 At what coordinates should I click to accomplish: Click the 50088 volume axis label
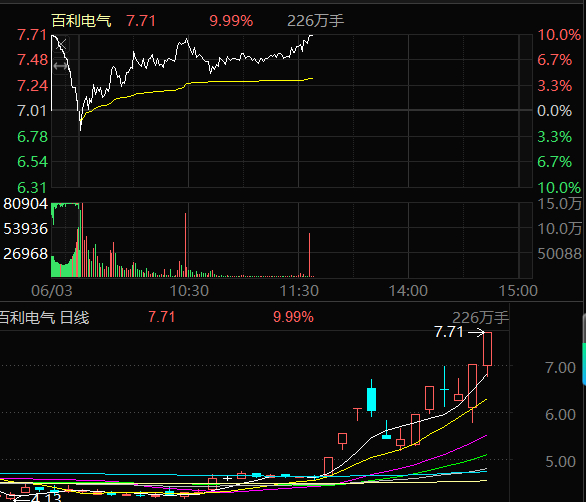point(559,254)
